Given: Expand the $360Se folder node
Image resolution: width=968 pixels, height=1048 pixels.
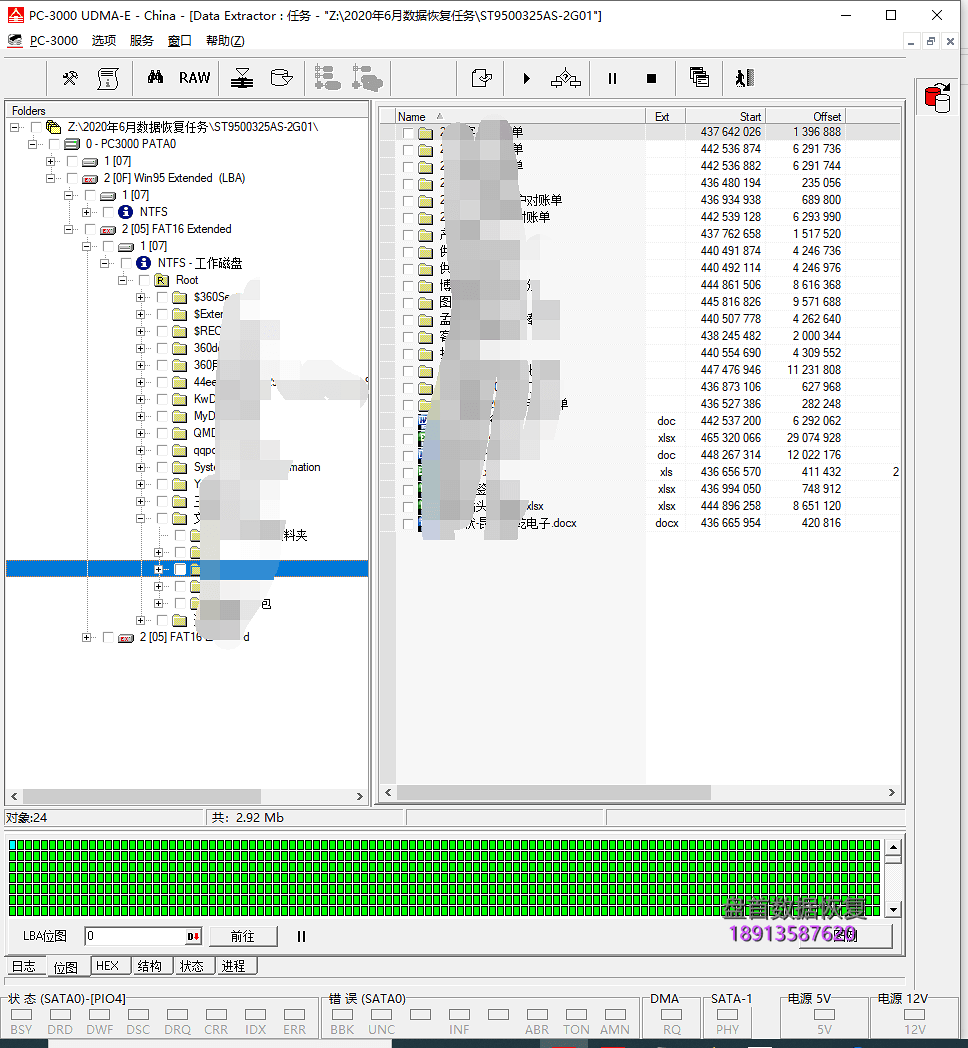Looking at the screenshot, I should (x=140, y=297).
